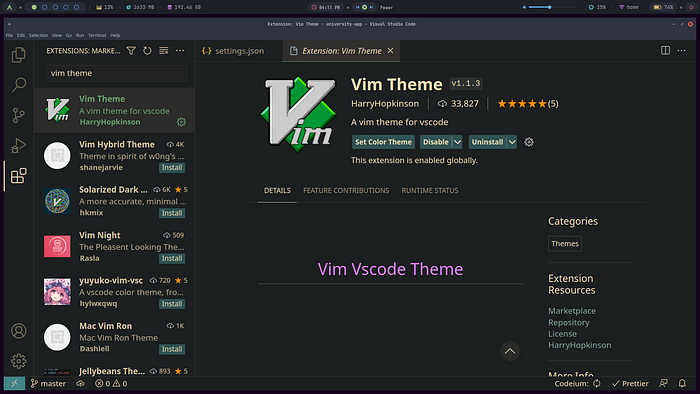Open the Accounts menu icon

18,331
